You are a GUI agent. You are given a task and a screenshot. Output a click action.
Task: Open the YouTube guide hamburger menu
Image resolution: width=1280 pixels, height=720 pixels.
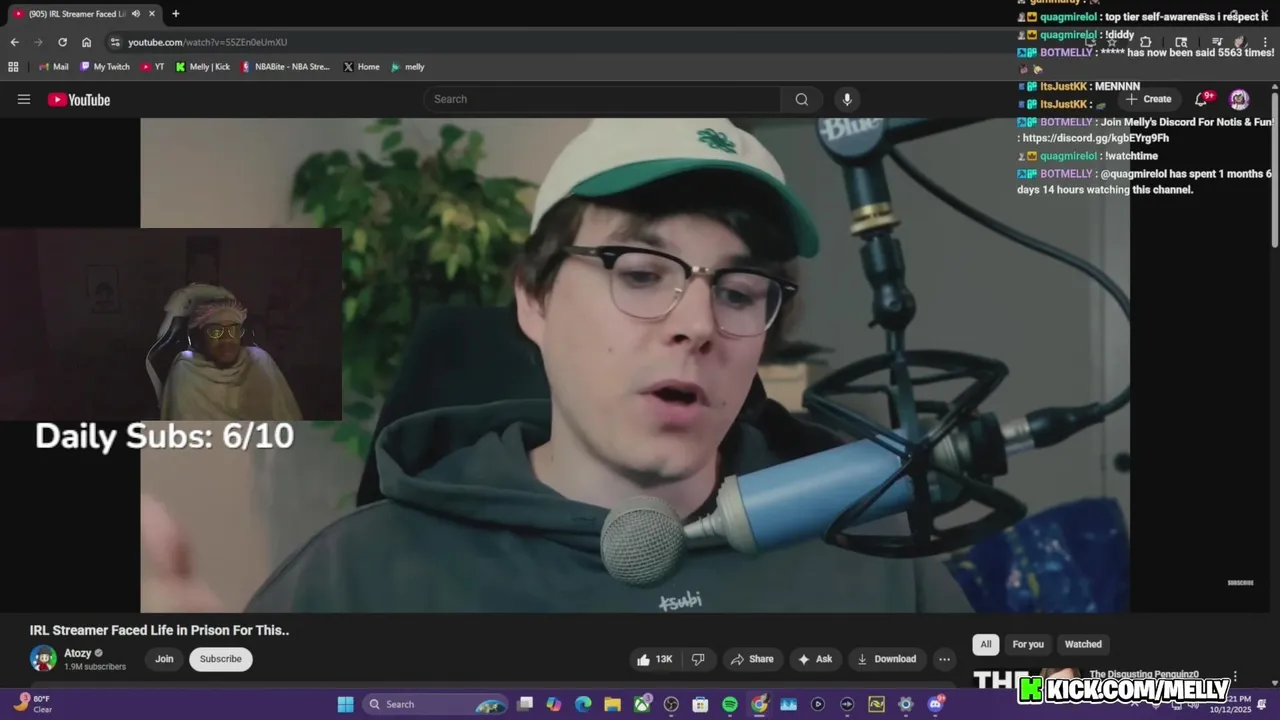pos(24,99)
